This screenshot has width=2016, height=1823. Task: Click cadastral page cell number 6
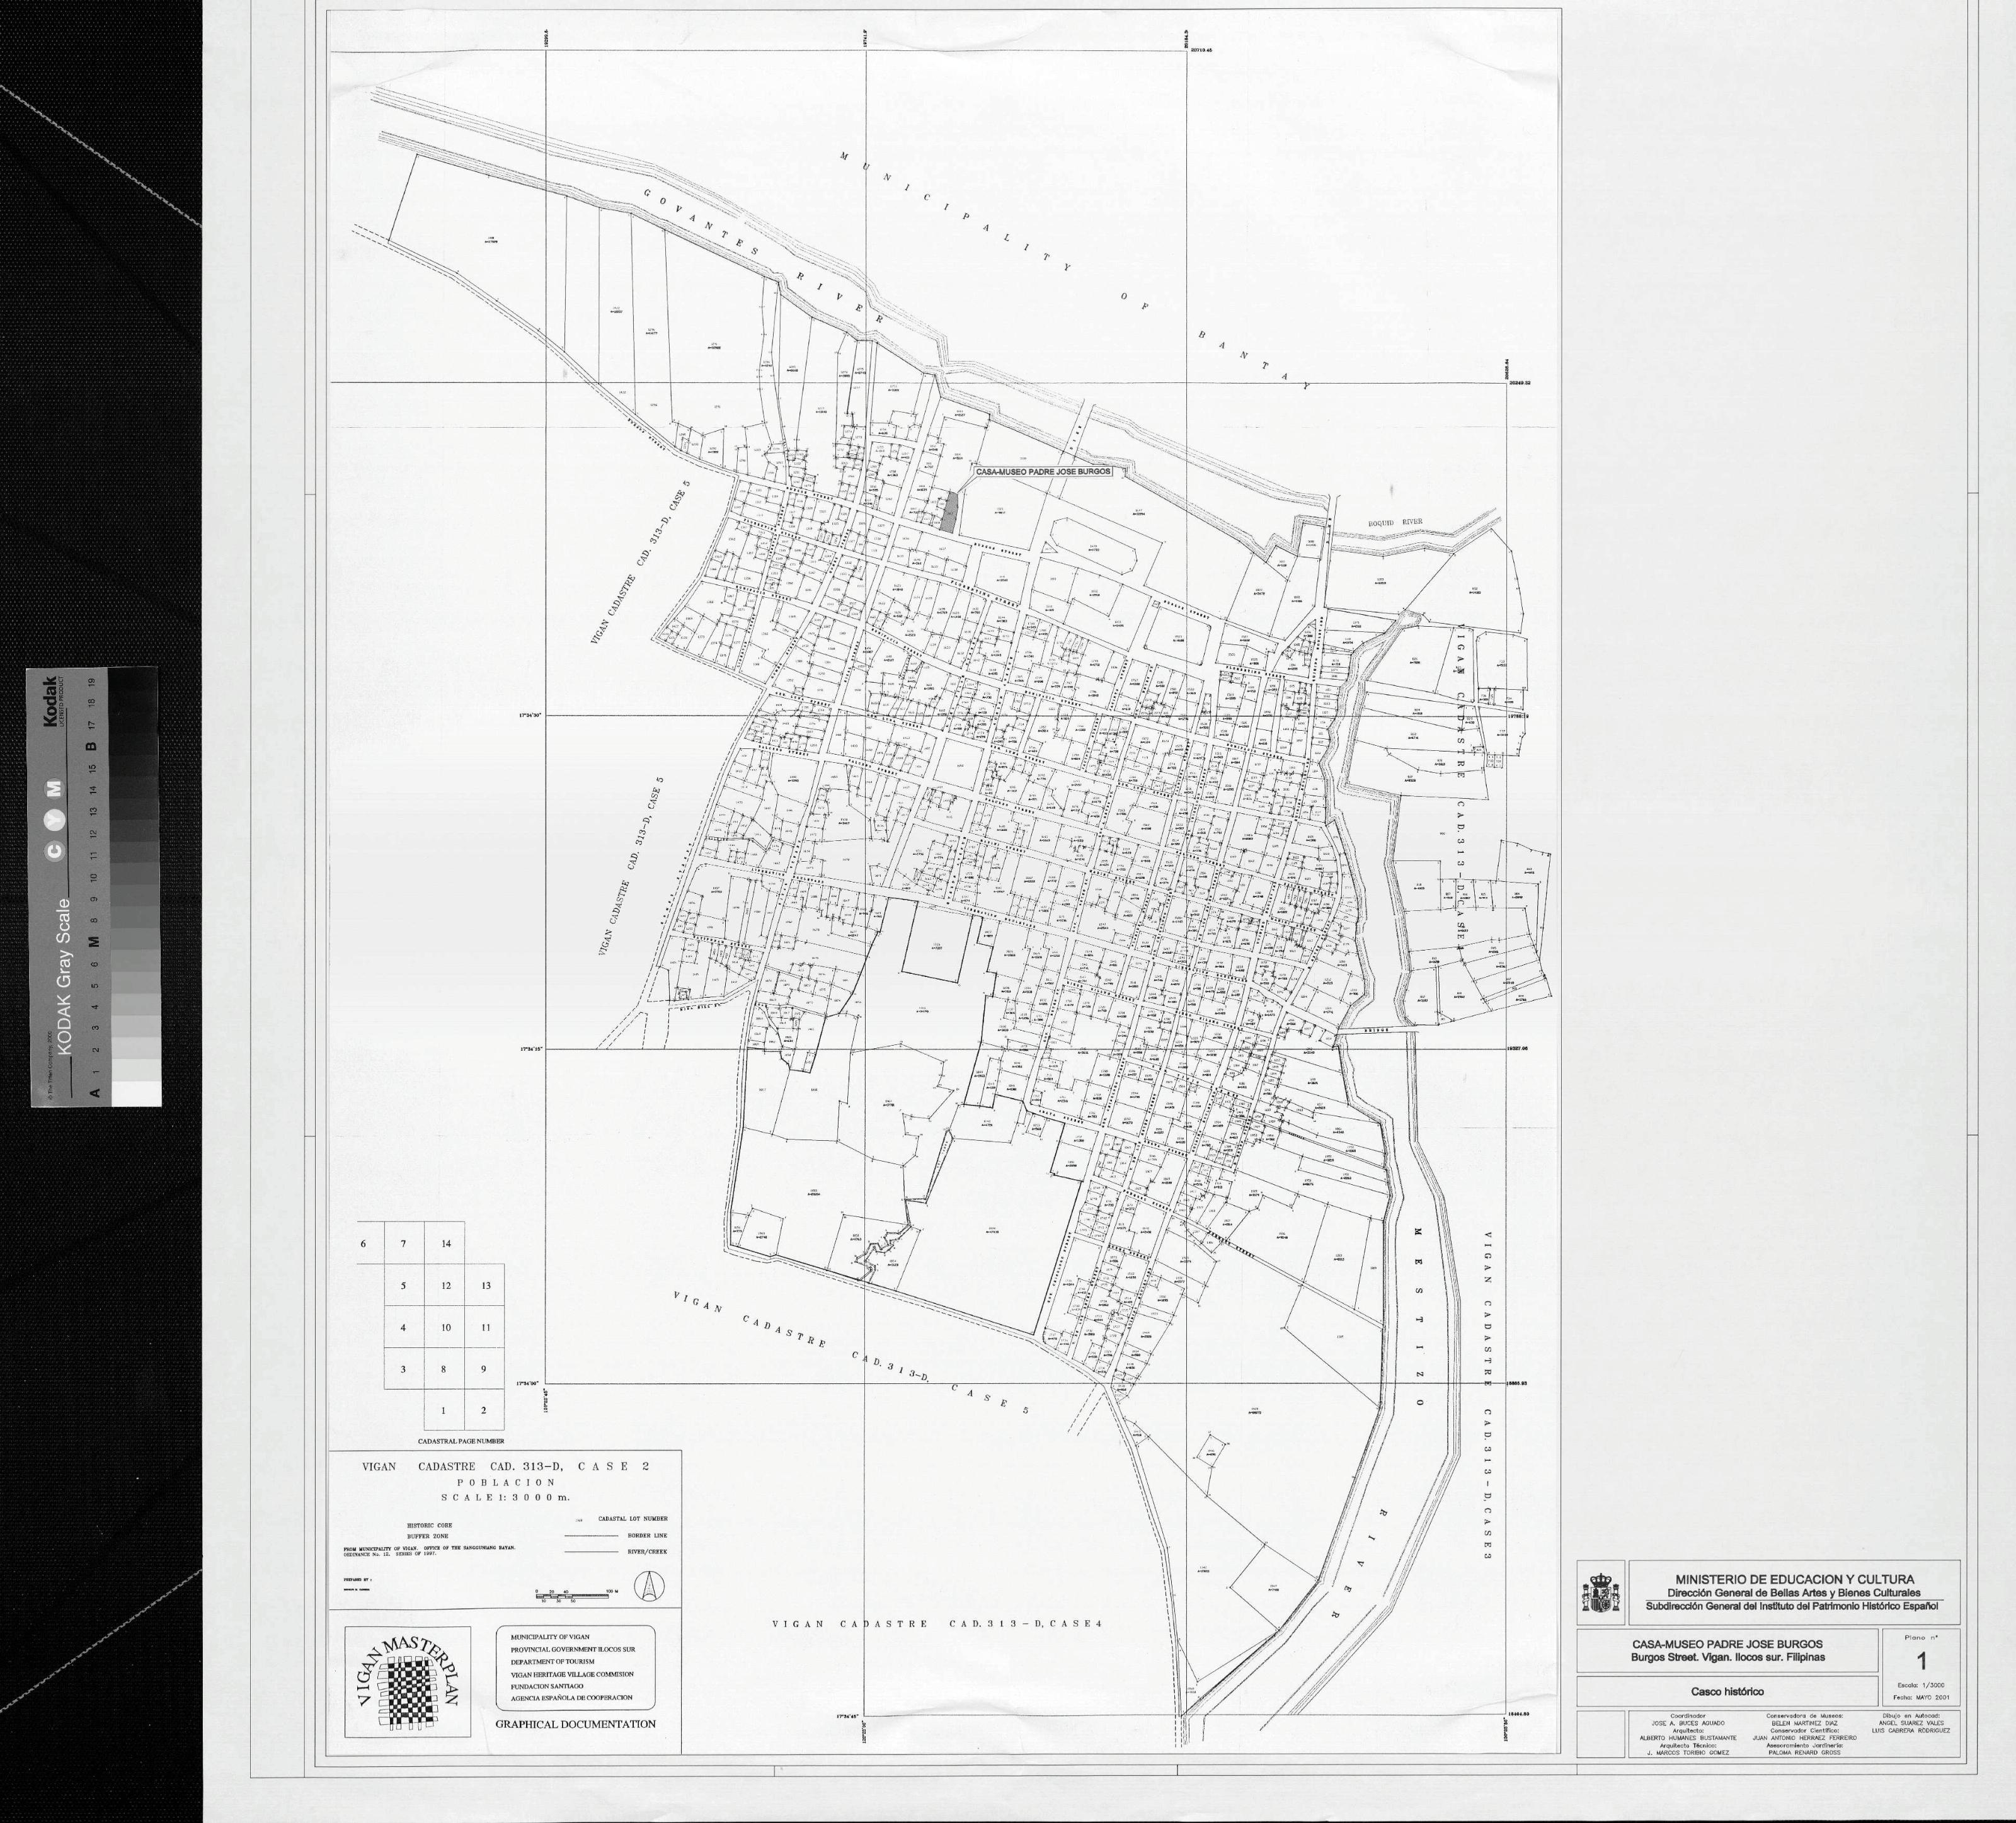[363, 1243]
